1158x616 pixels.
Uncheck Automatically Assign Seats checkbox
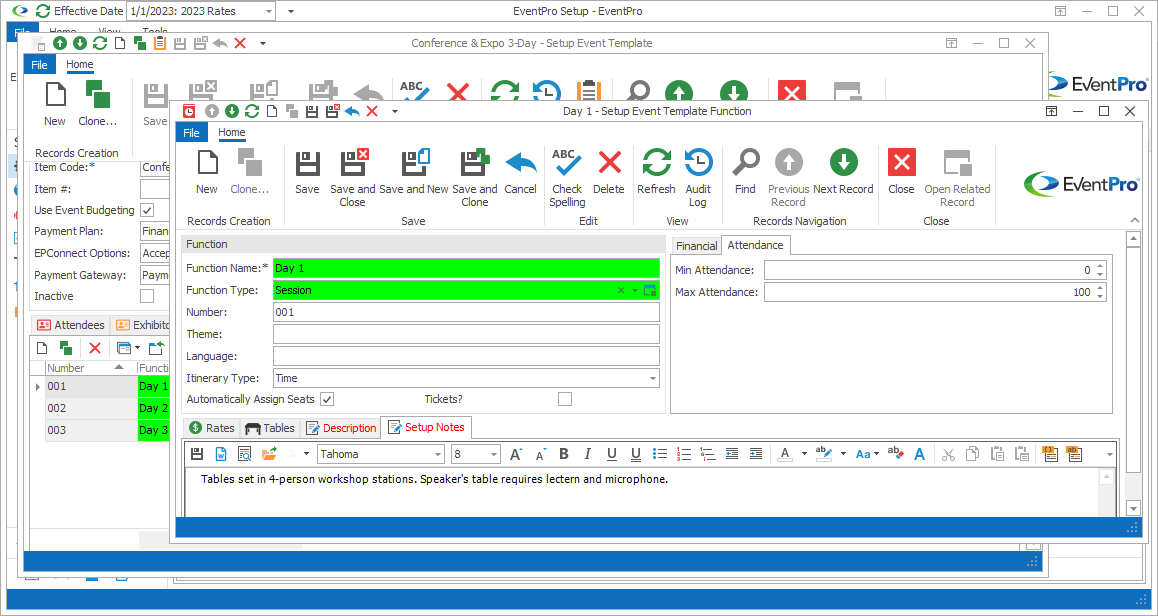click(327, 400)
